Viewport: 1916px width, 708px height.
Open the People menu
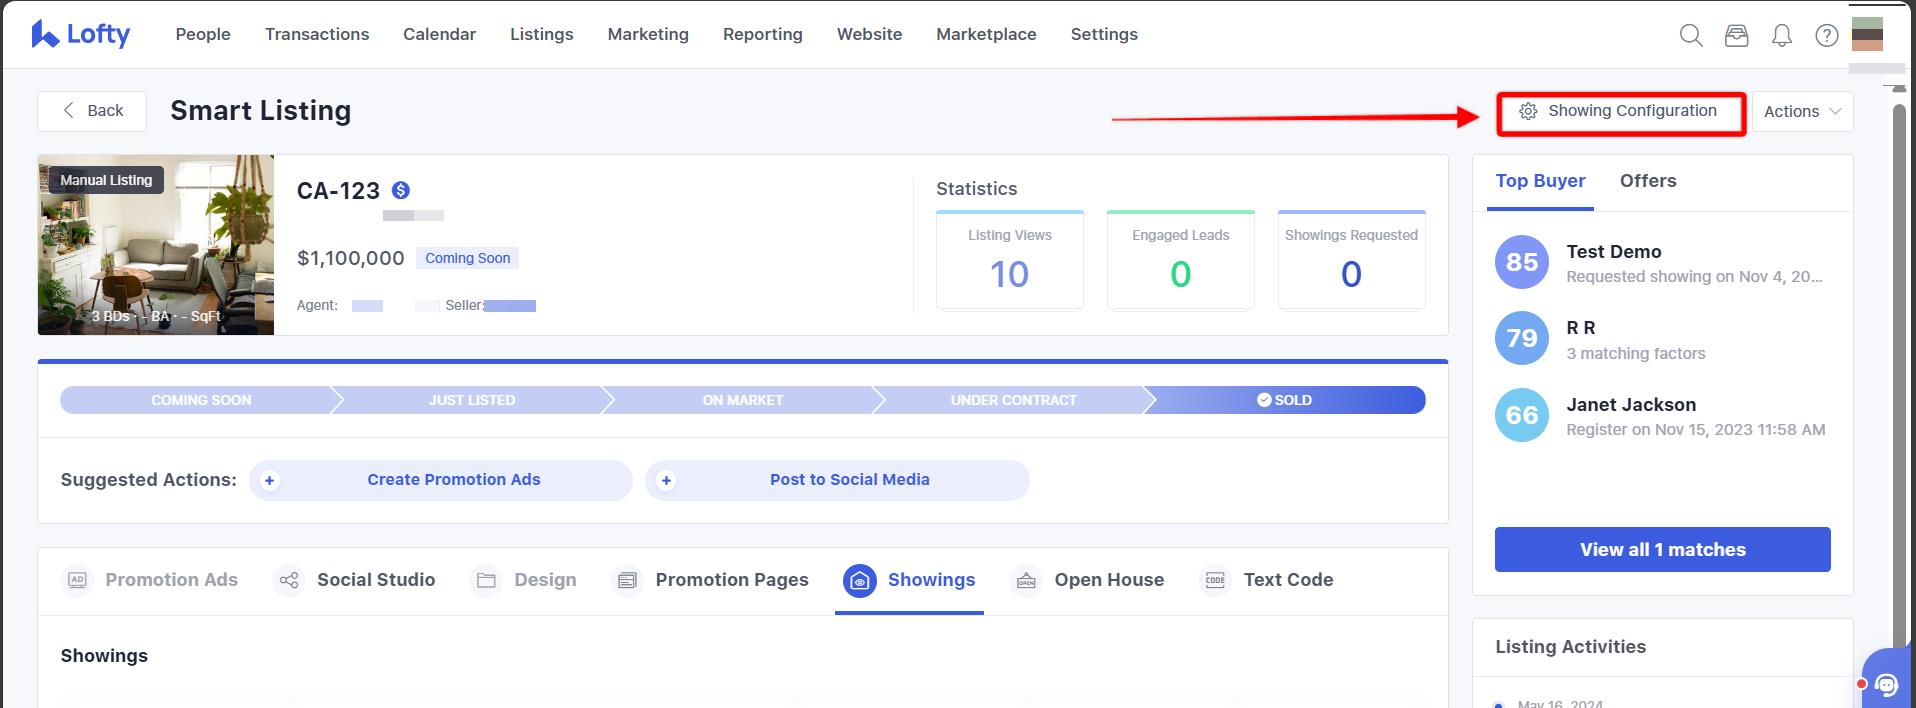pyautogui.click(x=203, y=34)
